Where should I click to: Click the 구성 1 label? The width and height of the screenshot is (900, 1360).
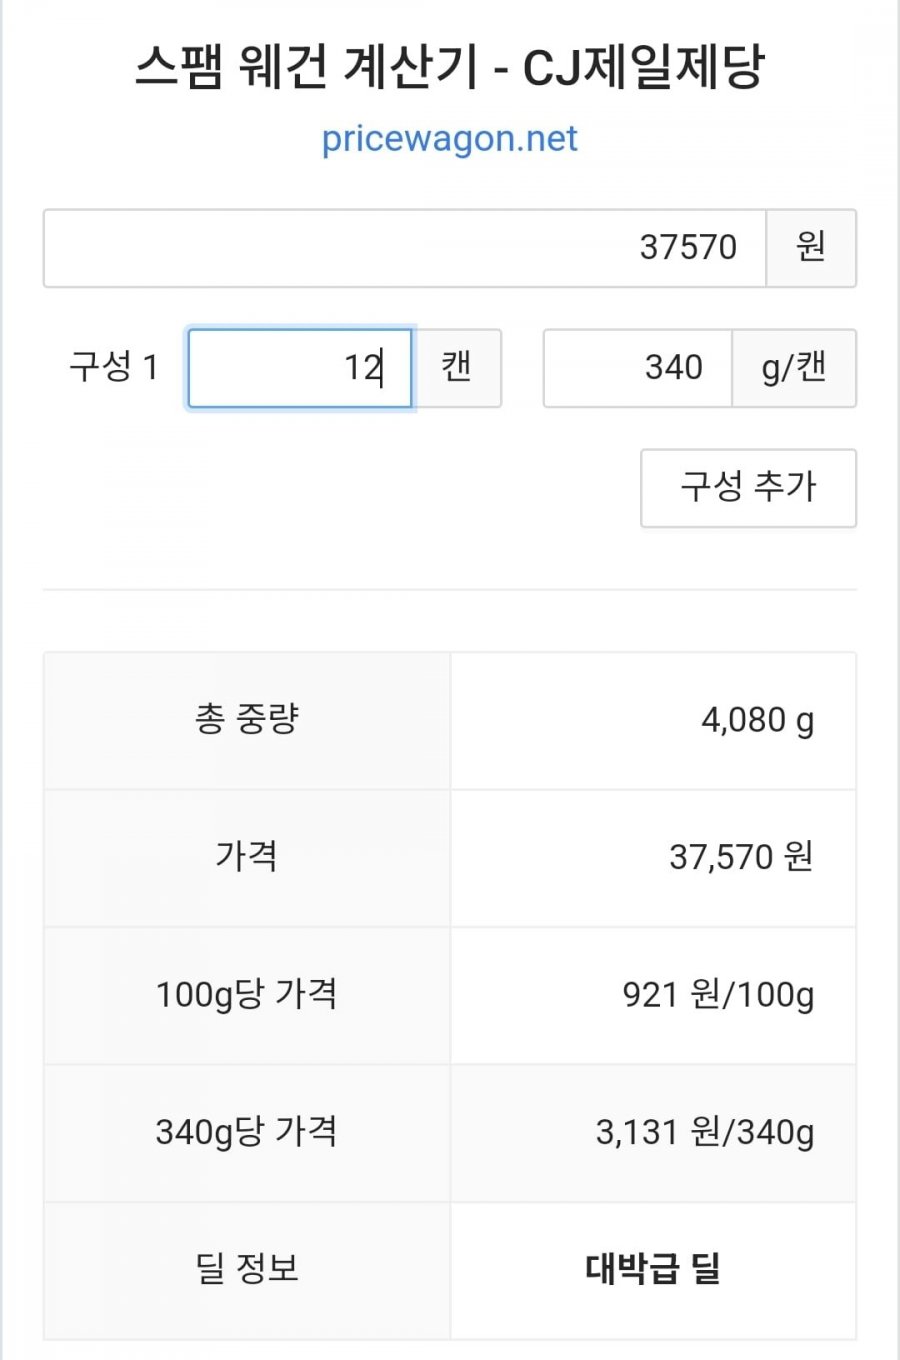(x=114, y=367)
